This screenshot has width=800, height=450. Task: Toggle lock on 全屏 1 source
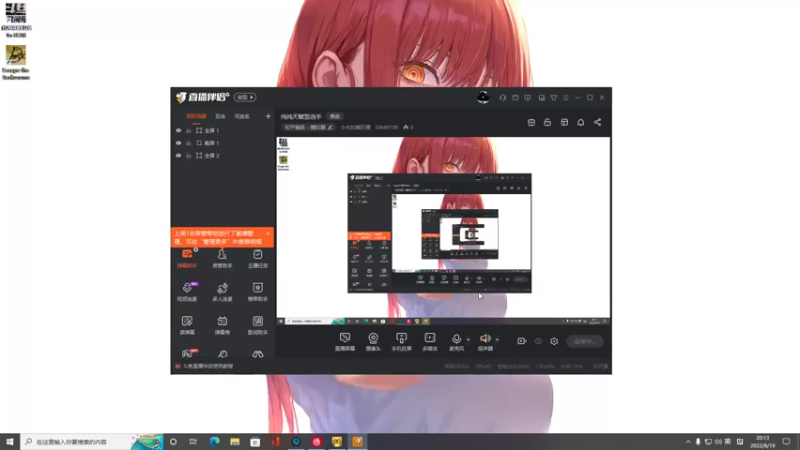coord(188,131)
